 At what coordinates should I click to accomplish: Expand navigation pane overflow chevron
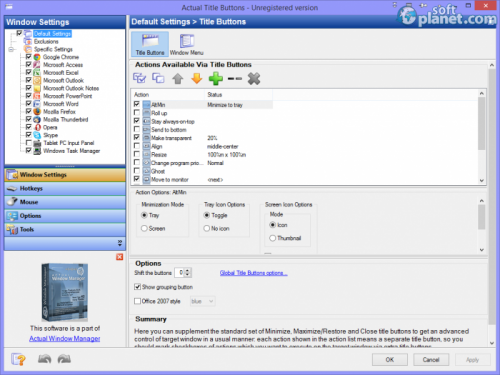[x=120, y=243]
